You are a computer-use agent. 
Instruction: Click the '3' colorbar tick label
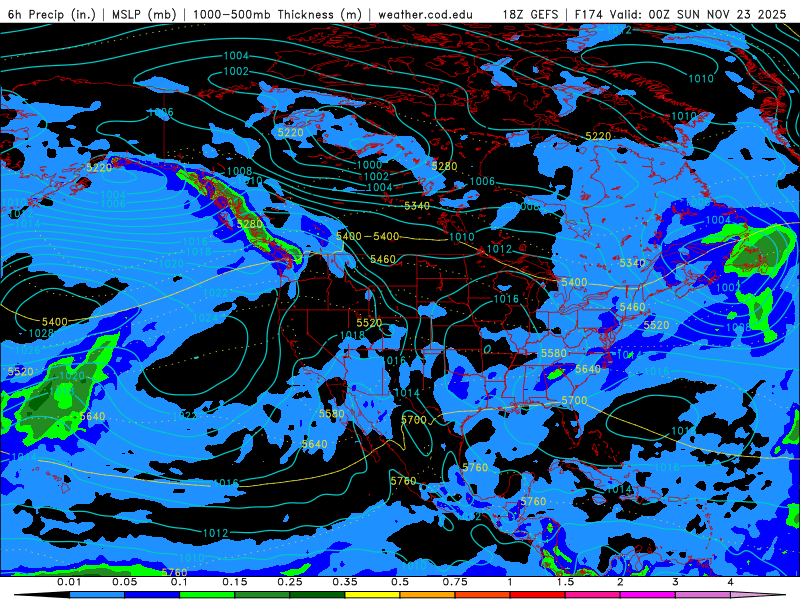(x=676, y=582)
